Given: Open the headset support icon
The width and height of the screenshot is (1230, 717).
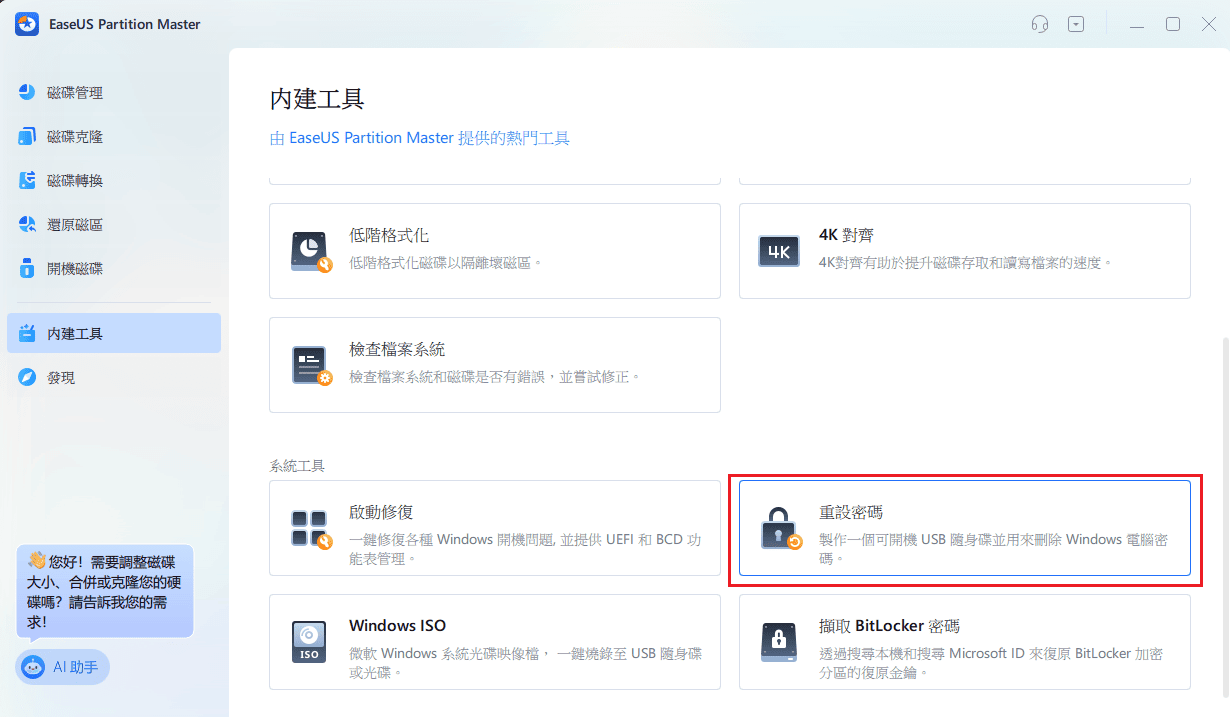Looking at the screenshot, I should point(1039,23).
